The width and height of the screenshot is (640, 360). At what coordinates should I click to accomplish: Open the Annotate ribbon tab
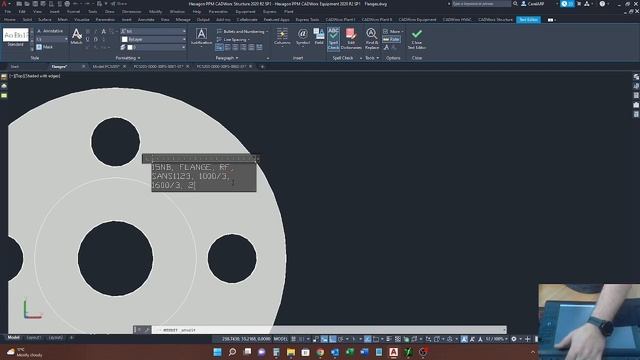[146, 20]
